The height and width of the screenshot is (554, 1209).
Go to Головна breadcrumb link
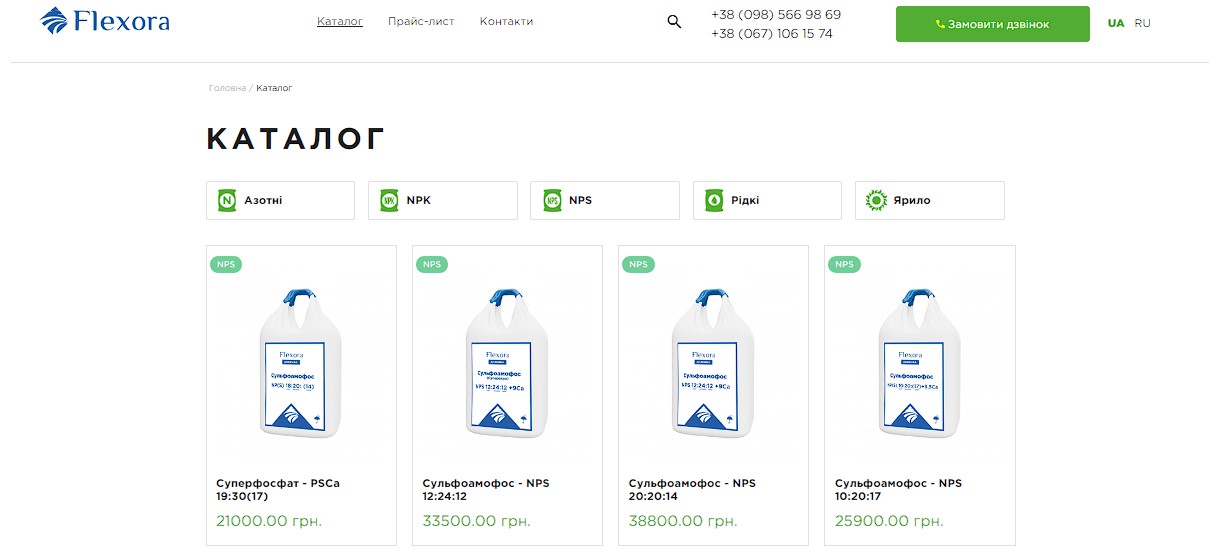227,88
